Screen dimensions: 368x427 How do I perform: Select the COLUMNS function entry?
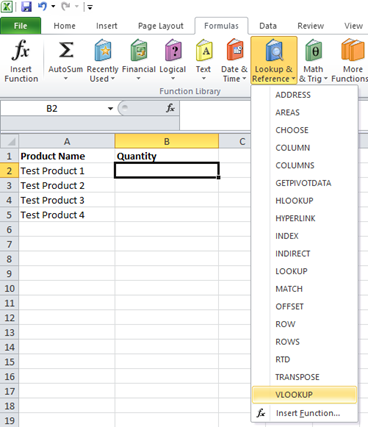(x=304, y=166)
